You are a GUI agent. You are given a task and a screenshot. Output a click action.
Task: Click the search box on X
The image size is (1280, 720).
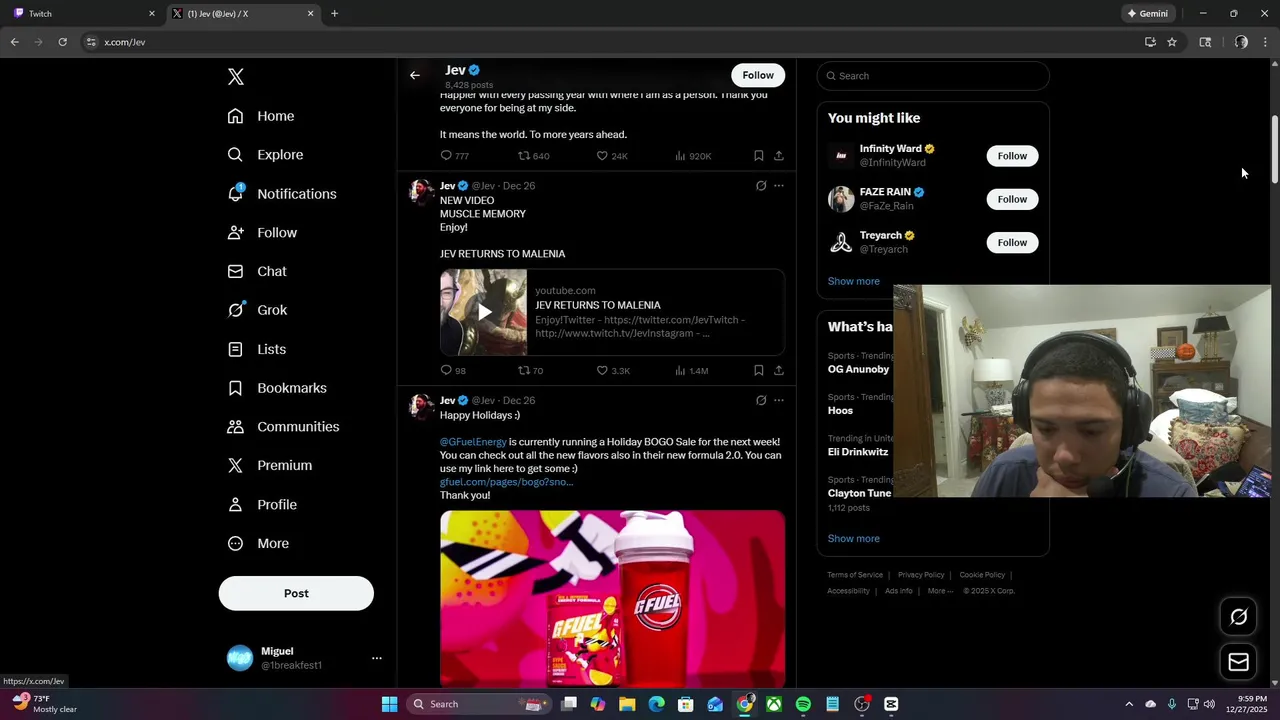pos(933,76)
